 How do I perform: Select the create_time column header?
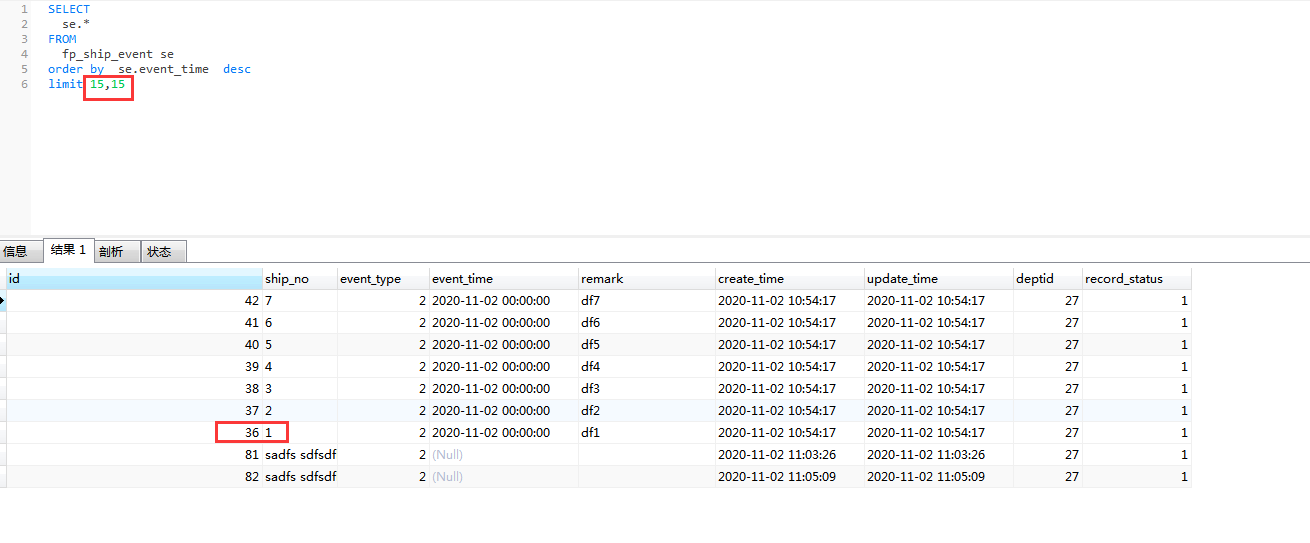(x=789, y=279)
